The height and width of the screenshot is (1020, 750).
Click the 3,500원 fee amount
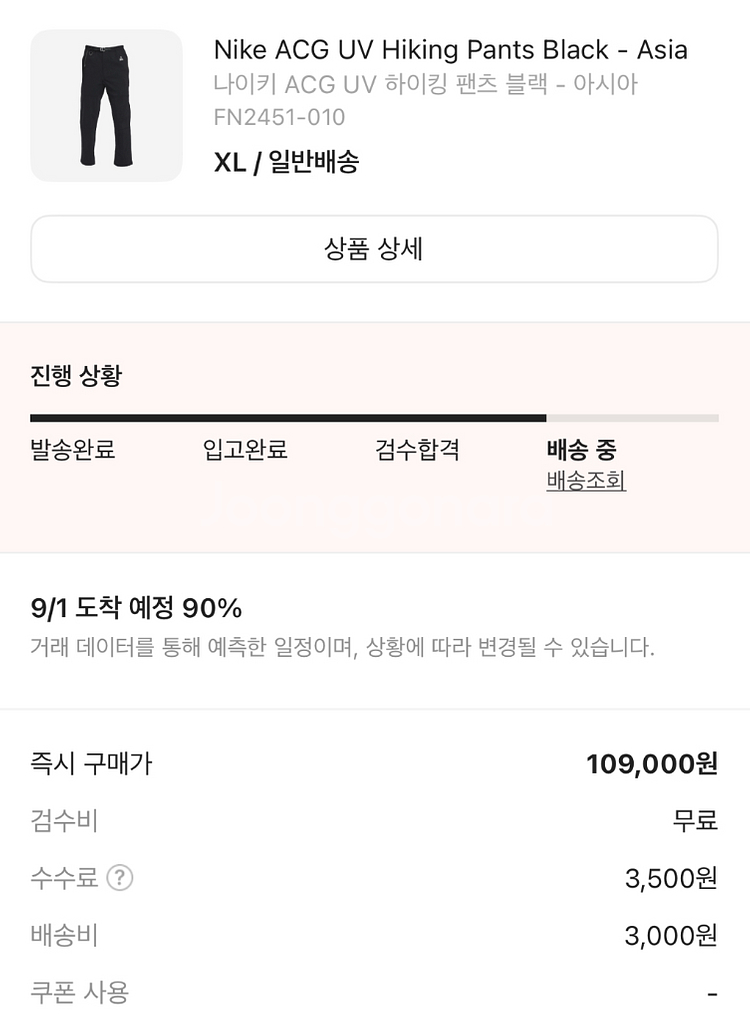[671, 879]
